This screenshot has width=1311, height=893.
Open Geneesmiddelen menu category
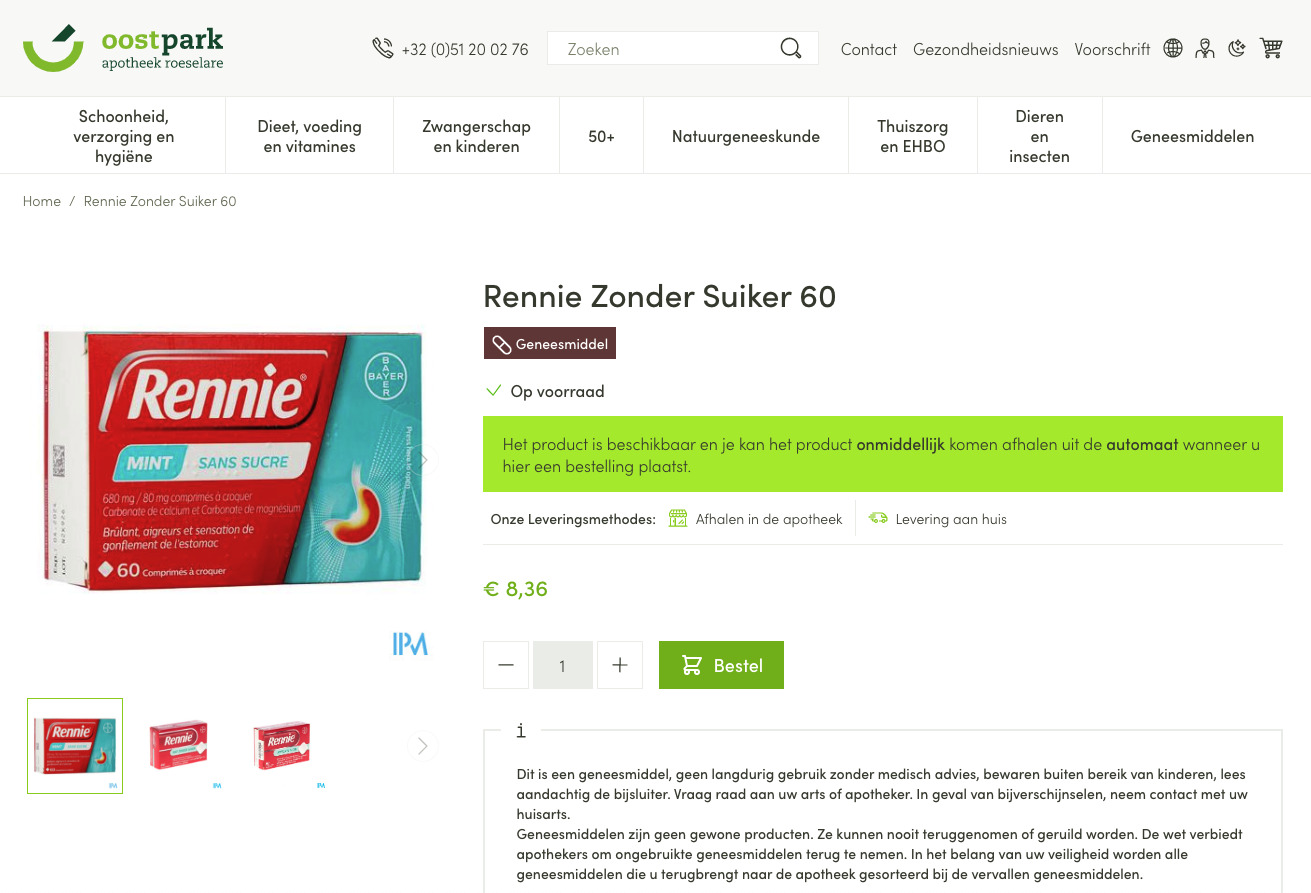(x=1192, y=136)
